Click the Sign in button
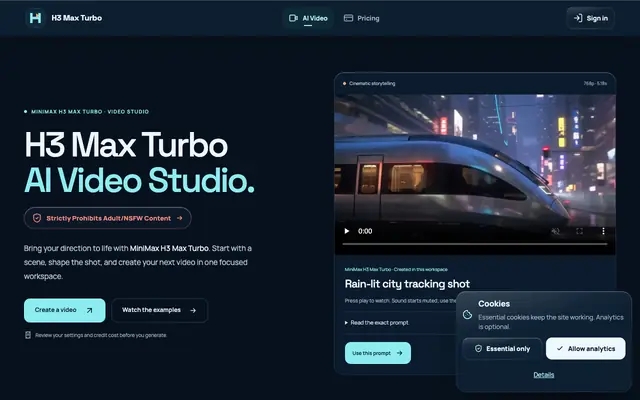Image resolution: width=640 pixels, height=400 pixels. click(x=591, y=18)
